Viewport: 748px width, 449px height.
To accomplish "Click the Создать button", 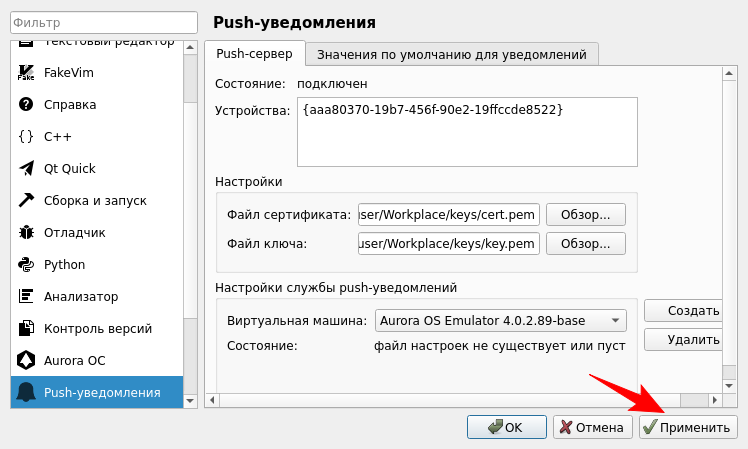I will point(684,311).
